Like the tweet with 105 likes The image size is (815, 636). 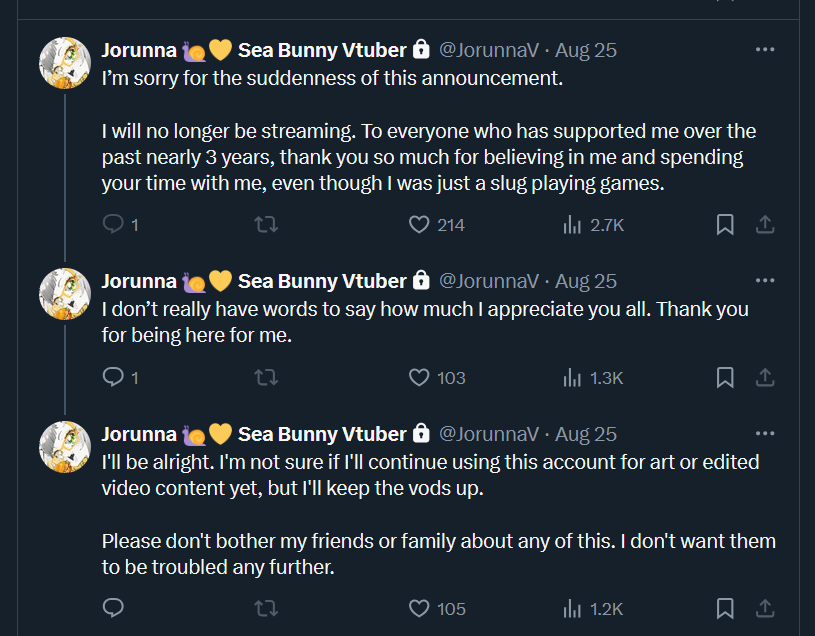[420, 608]
